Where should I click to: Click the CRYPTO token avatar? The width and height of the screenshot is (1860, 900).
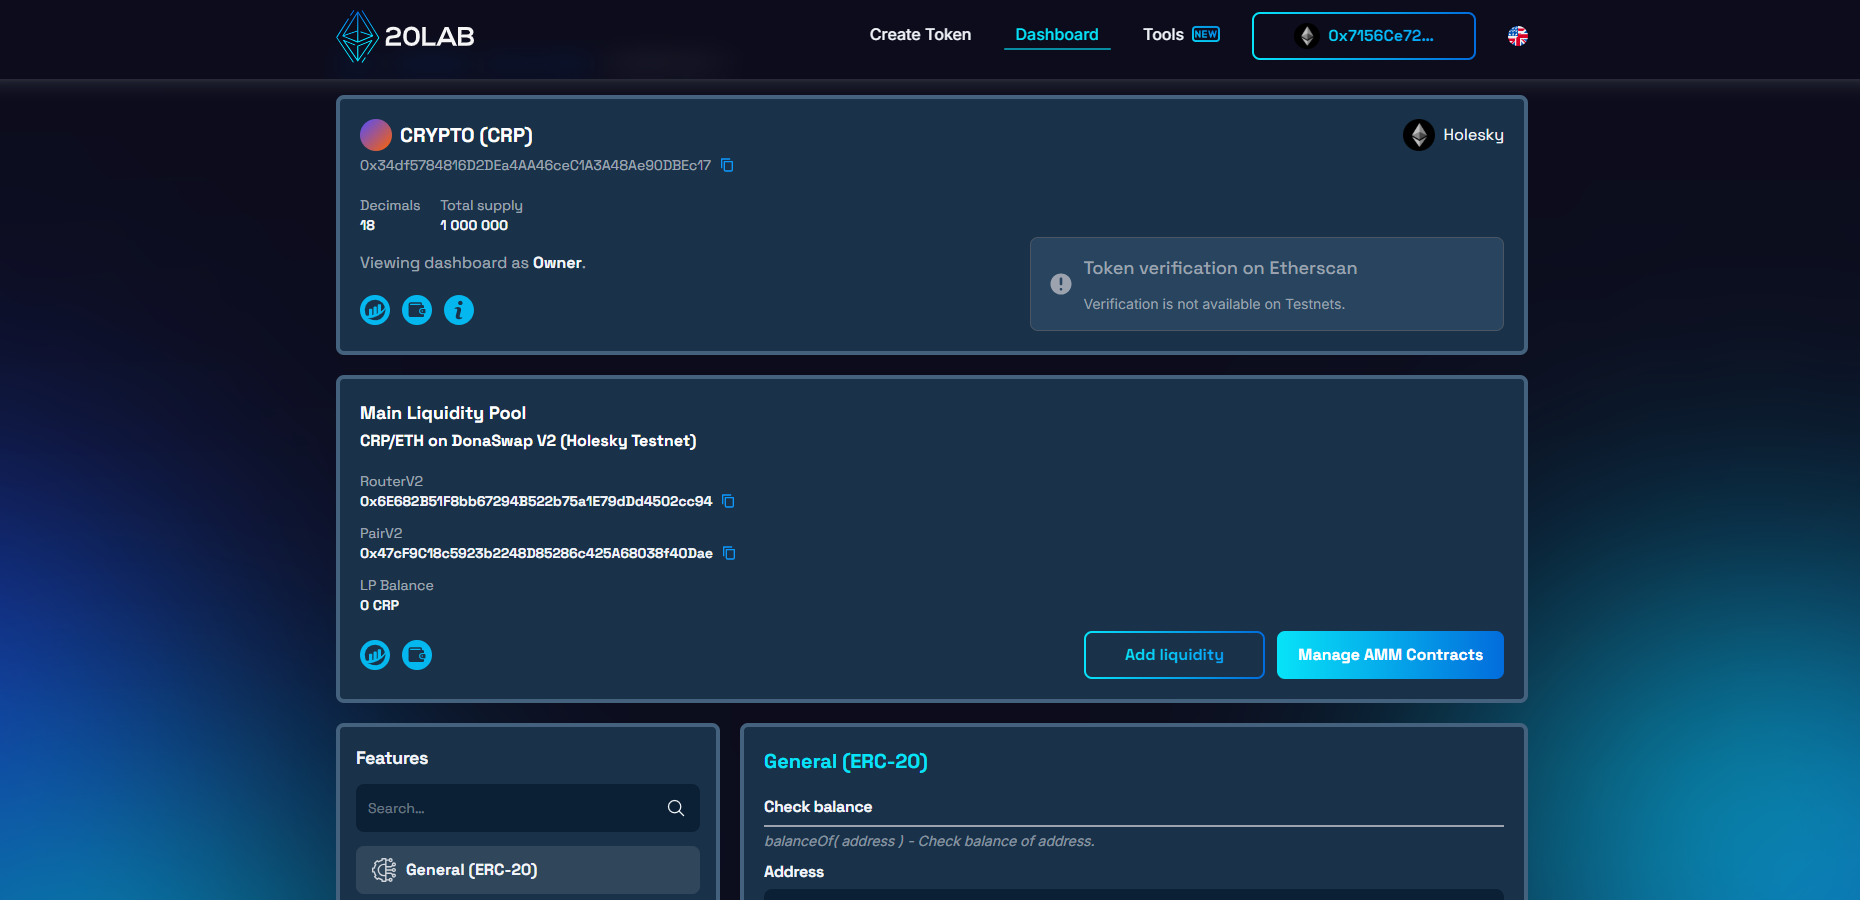coord(376,135)
